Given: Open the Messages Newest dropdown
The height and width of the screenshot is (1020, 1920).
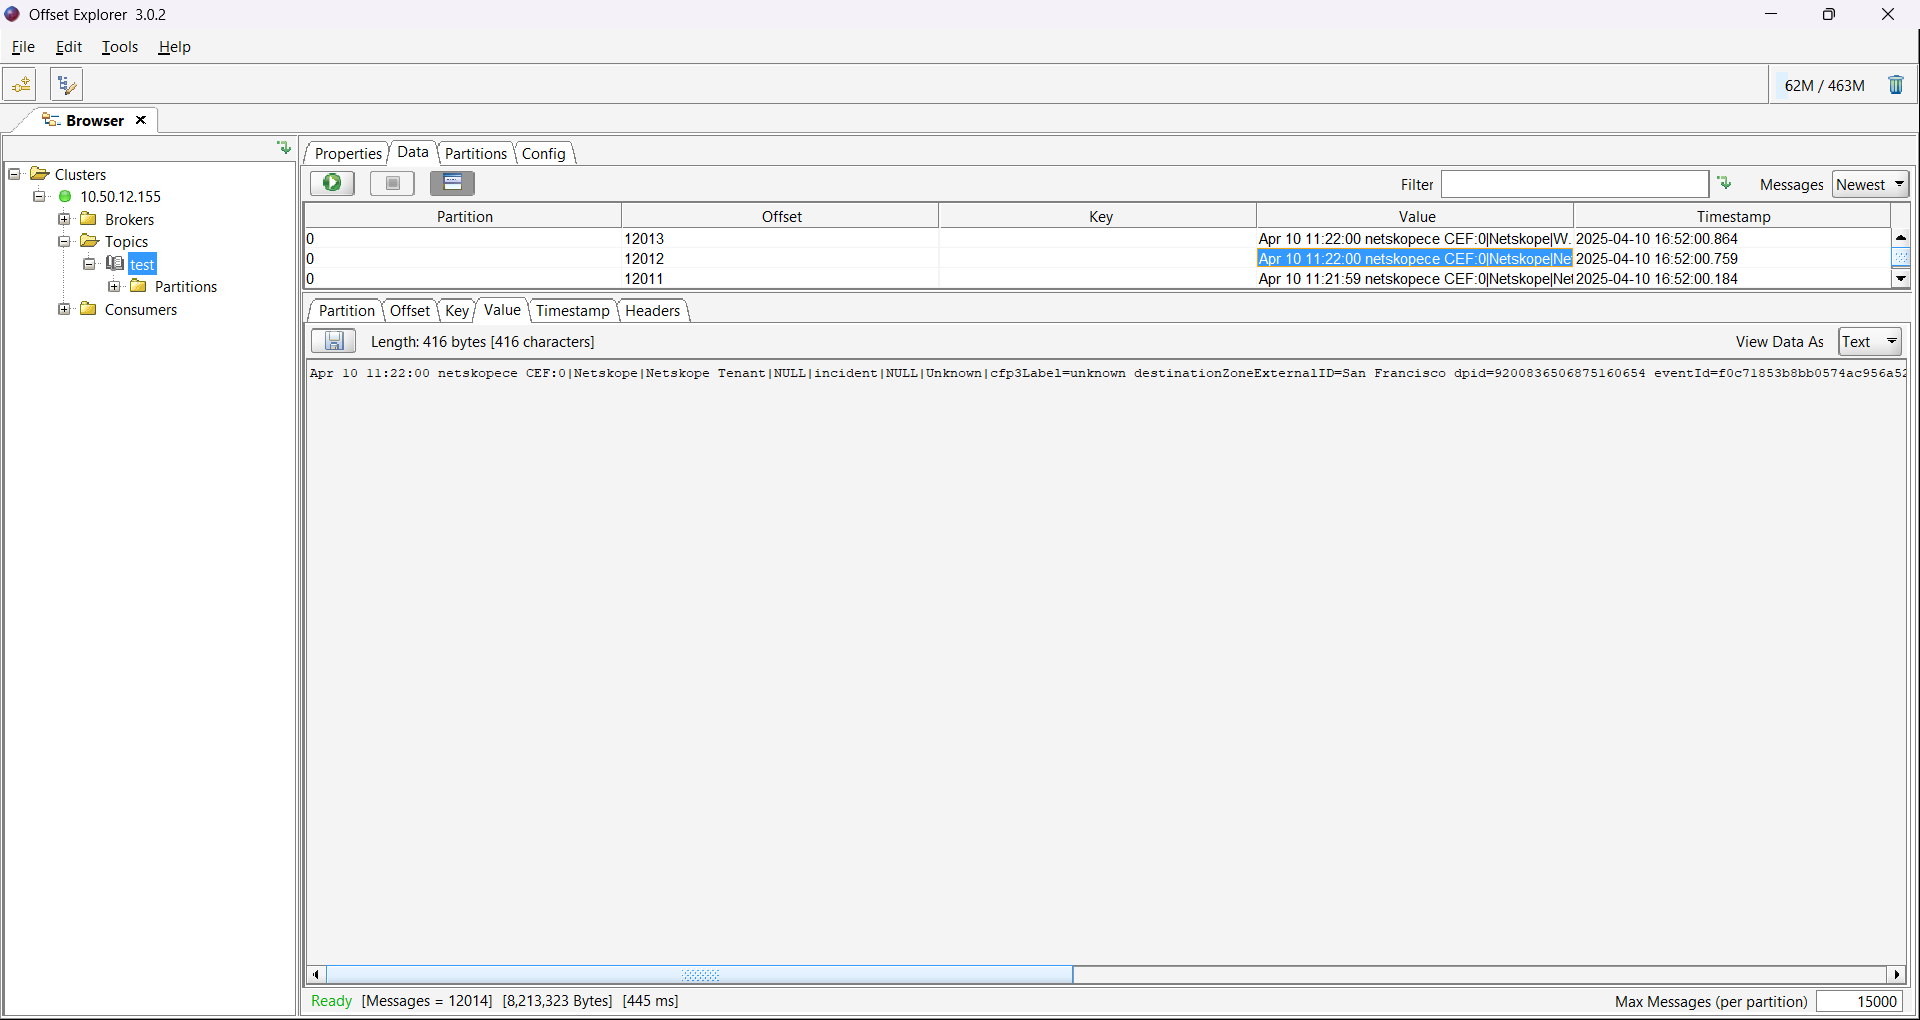Looking at the screenshot, I should pos(1871,184).
